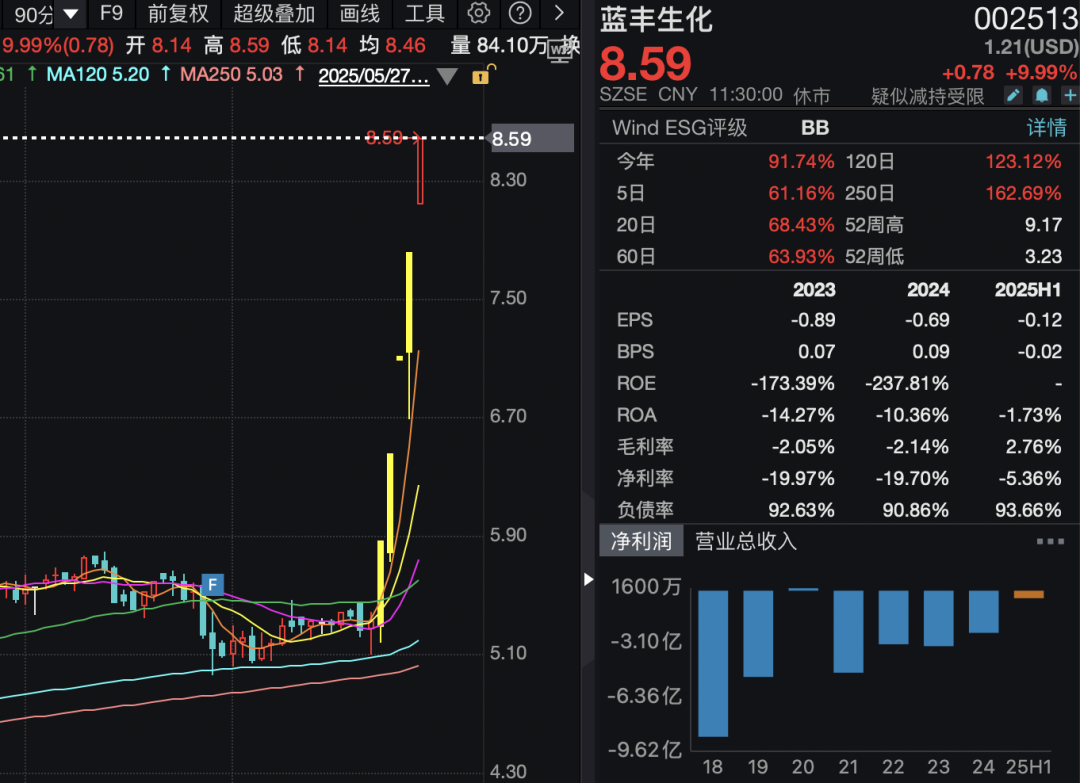This screenshot has width=1080, height=783.
Task: Open more options via the three-dots icon
Action: coord(1050,541)
